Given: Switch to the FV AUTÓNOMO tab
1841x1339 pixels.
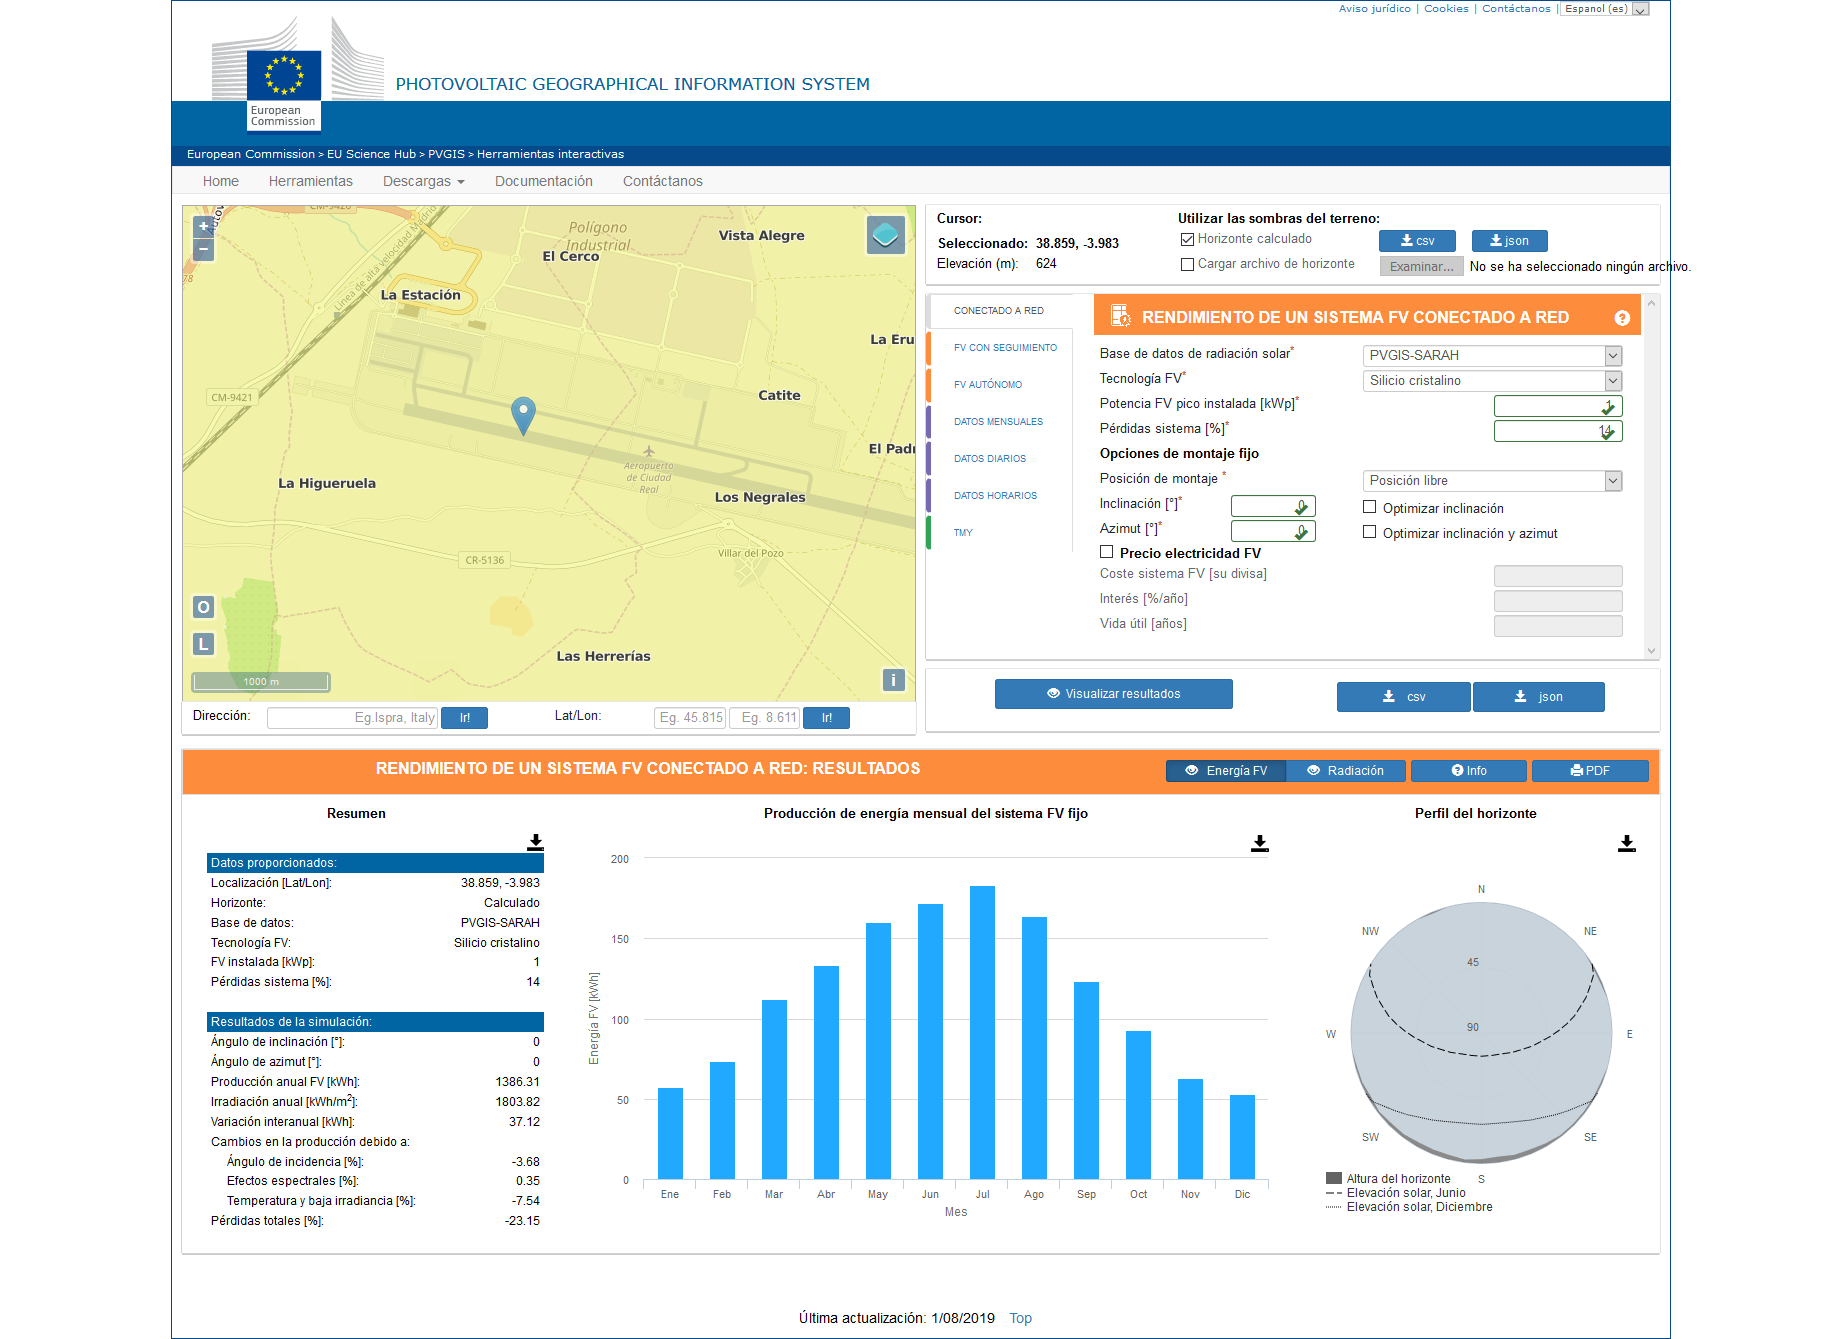Looking at the screenshot, I should click(x=988, y=384).
